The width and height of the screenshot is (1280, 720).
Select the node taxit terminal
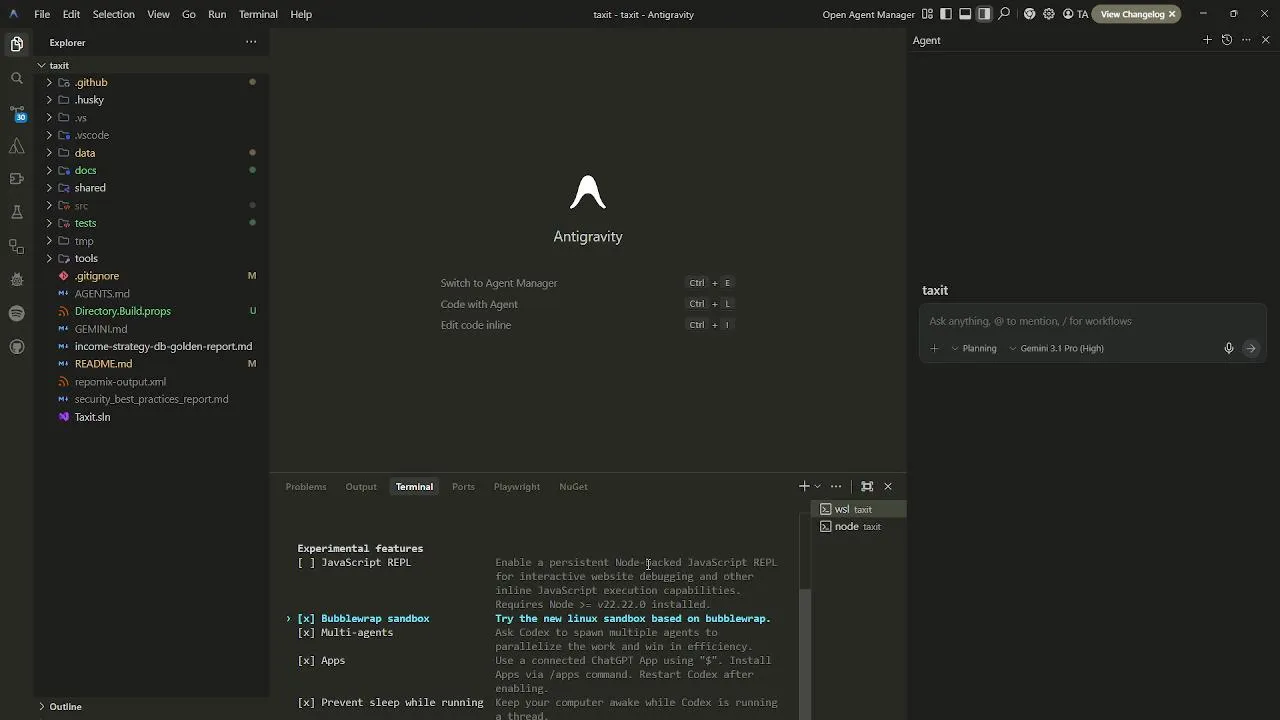(x=861, y=526)
